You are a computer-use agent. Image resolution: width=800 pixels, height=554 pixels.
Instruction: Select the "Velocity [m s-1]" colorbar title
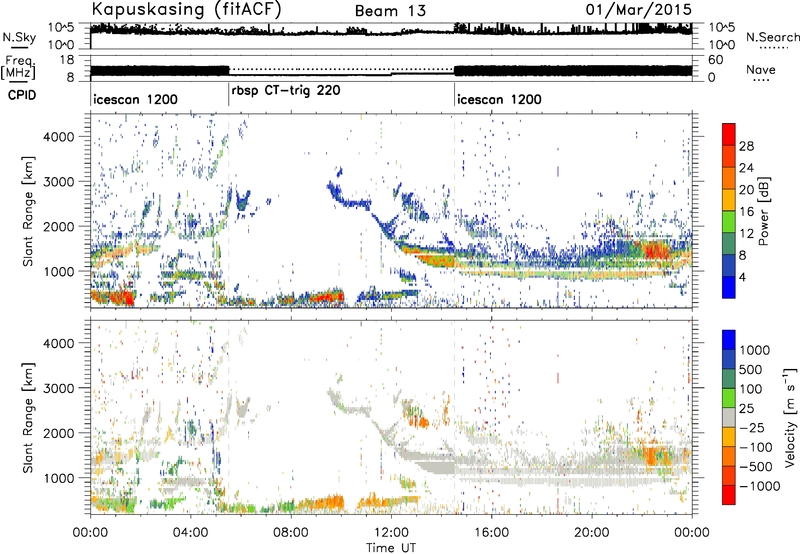pyautogui.click(x=789, y=417)
